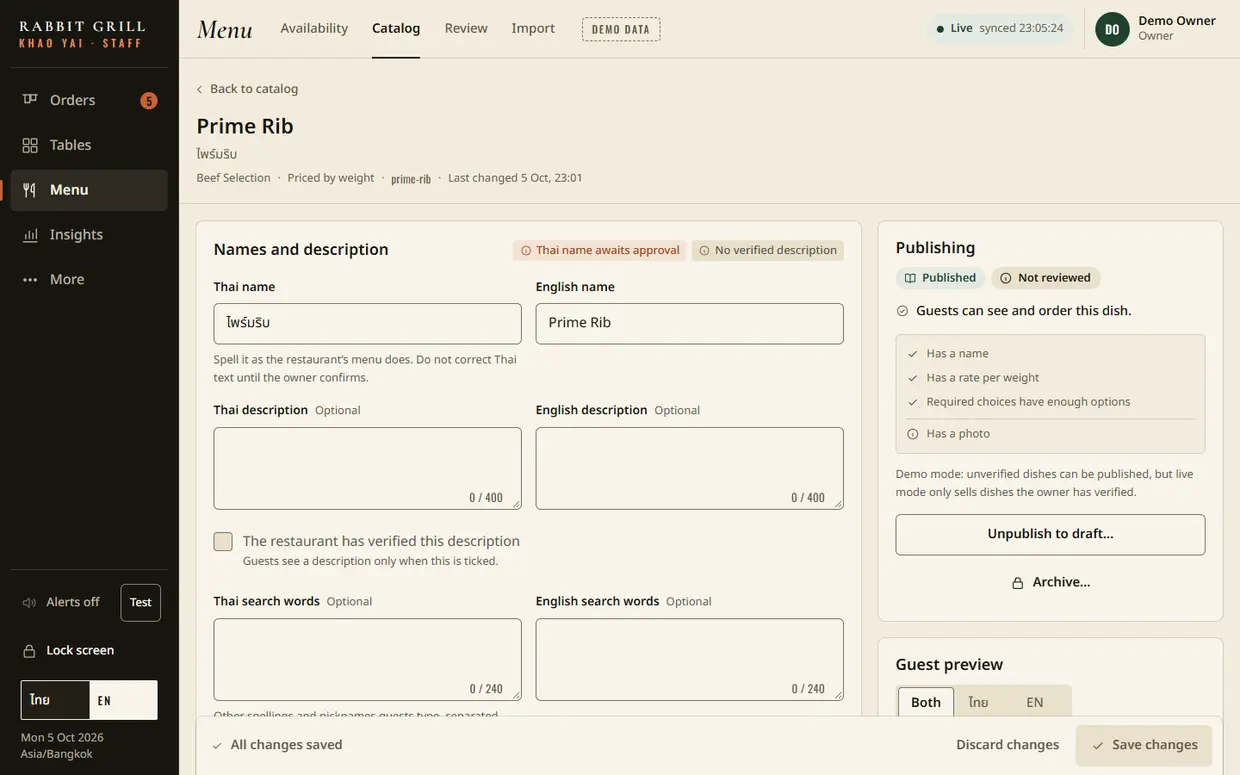Click the Guests can see circle-check icon
This screenshot has height=775, width=1240.
tap(902, 311)
